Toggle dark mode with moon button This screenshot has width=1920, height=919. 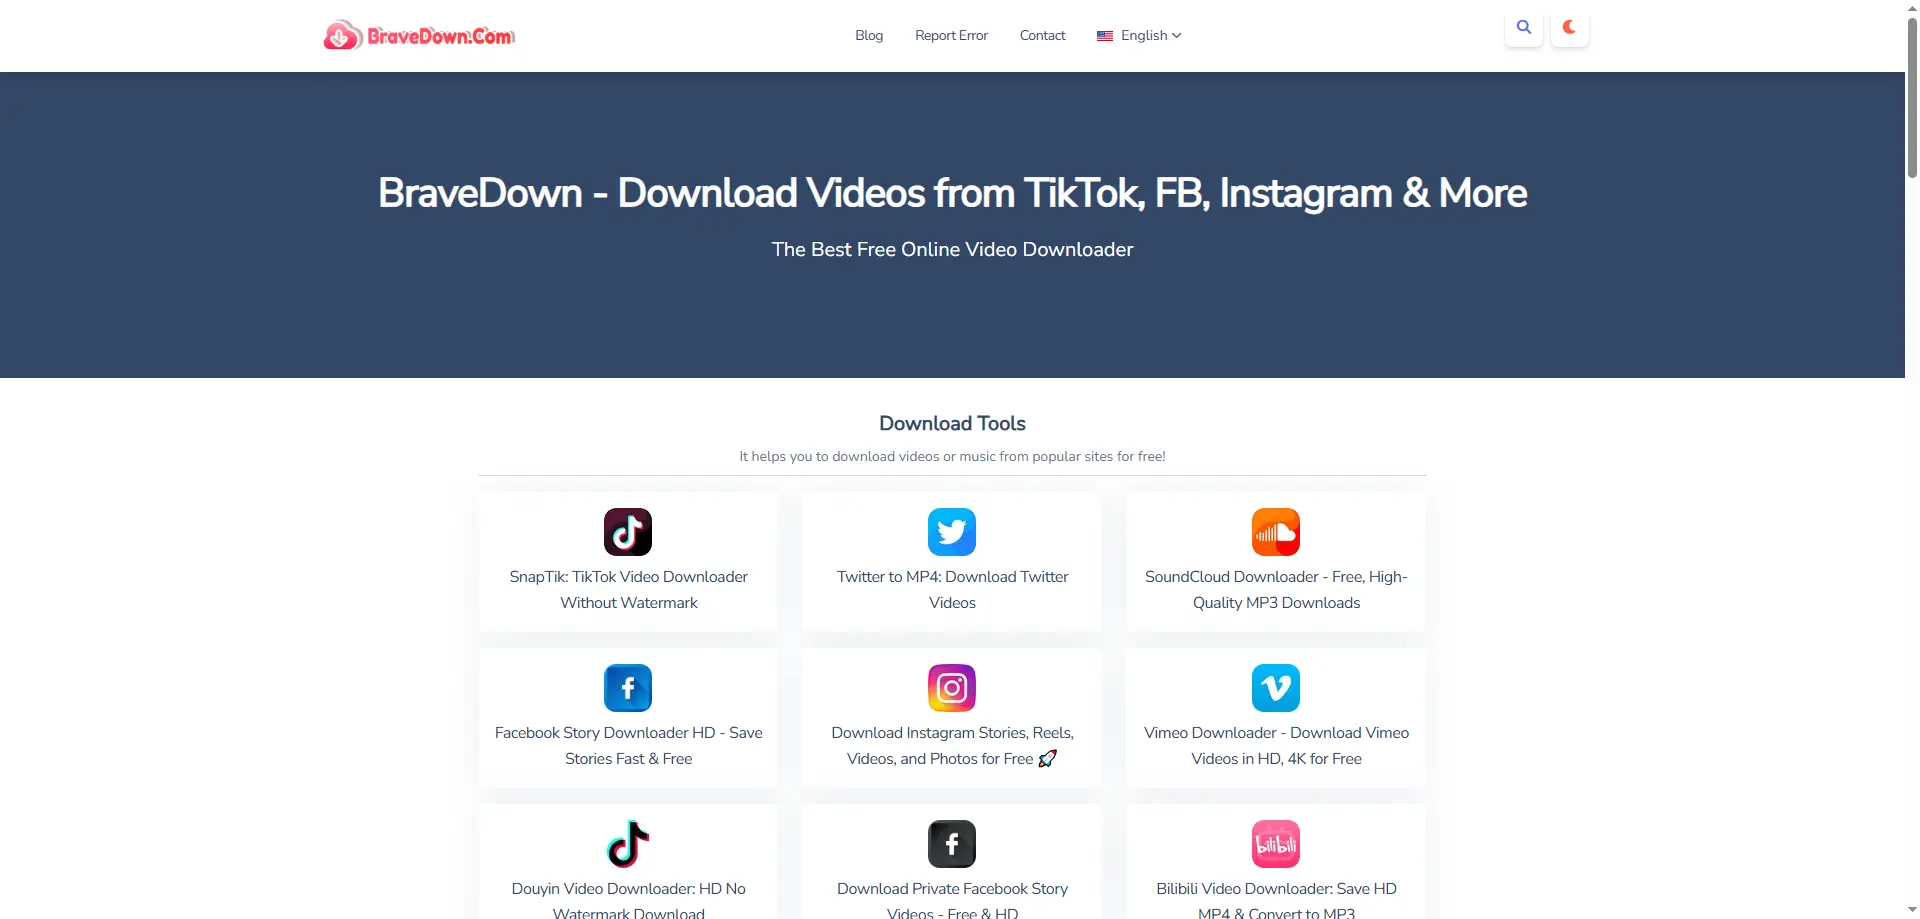pyautogui.click(x=1569, y=28)
